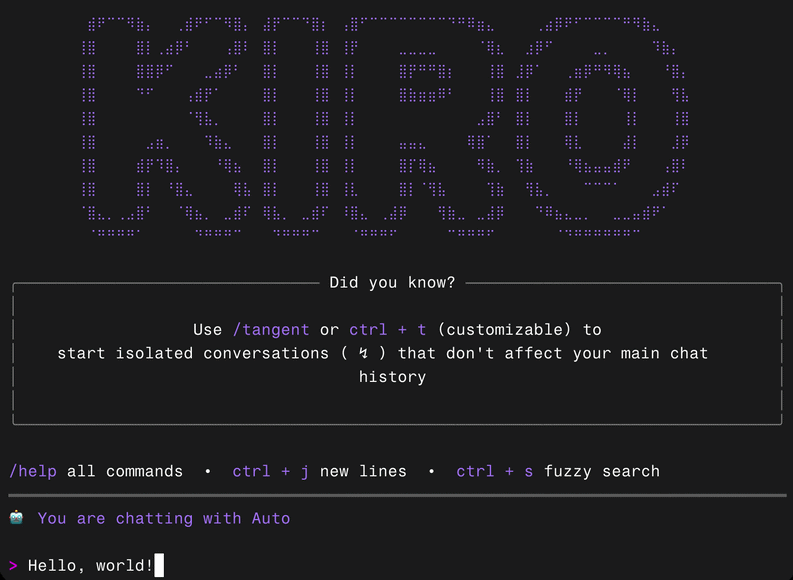Image resolution: width=793 pixels, height=580 pixels.
Task: Click the pink prompt arrow symbol
Action: 13,565
